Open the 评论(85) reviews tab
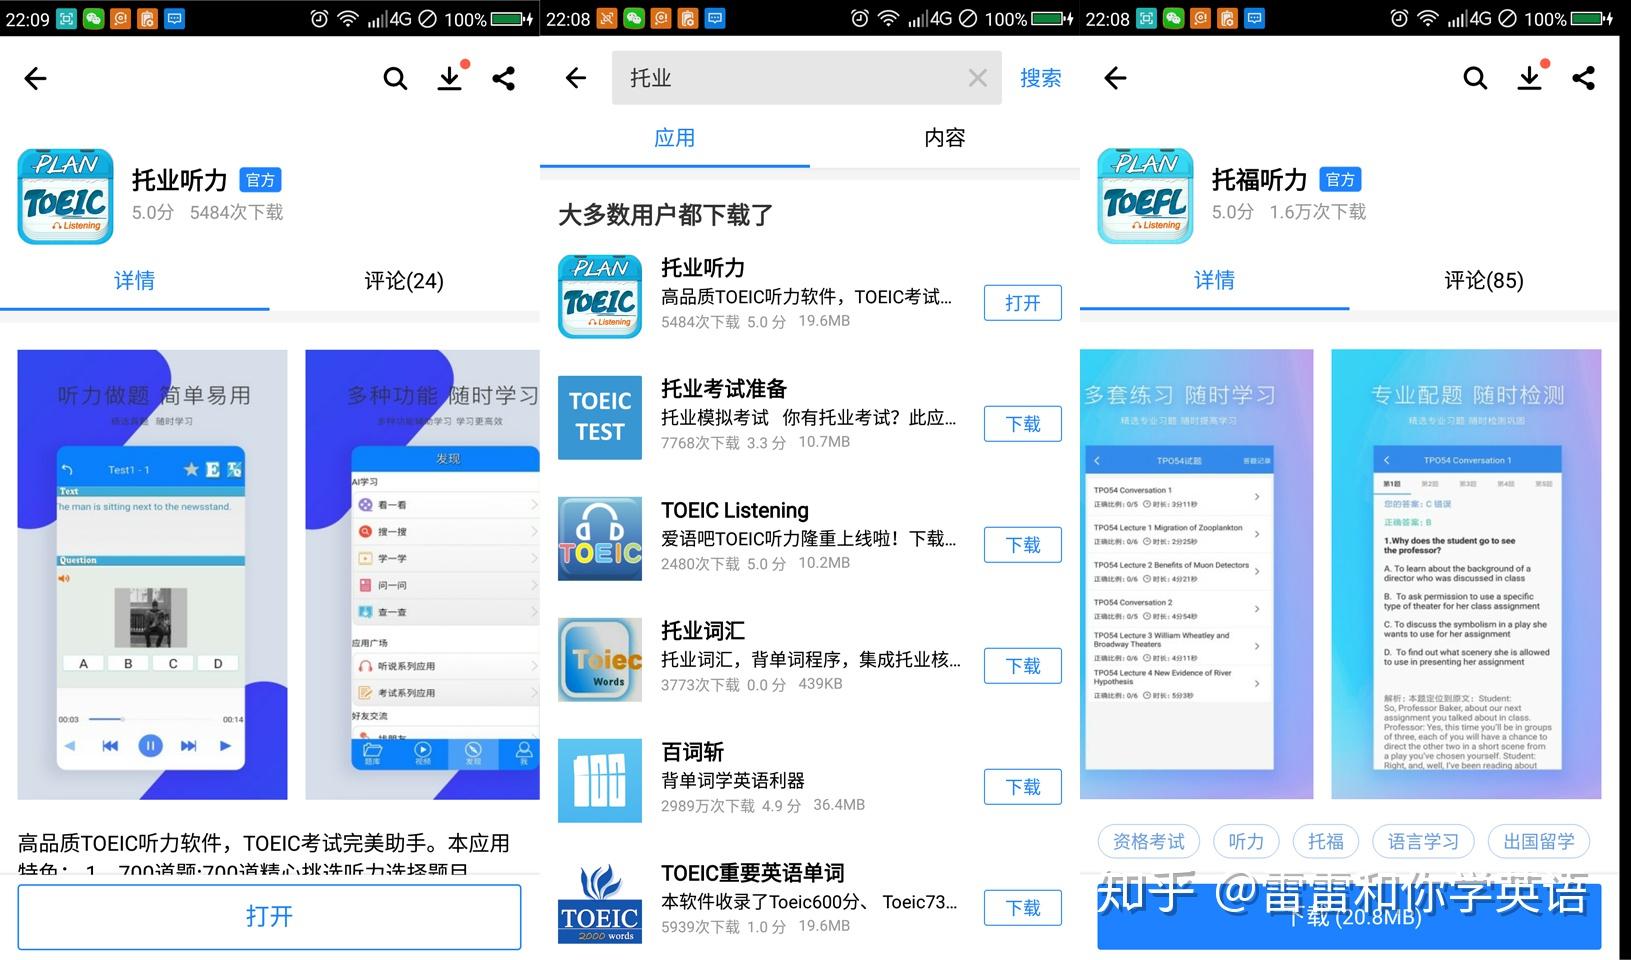 tap(1484, 281)
